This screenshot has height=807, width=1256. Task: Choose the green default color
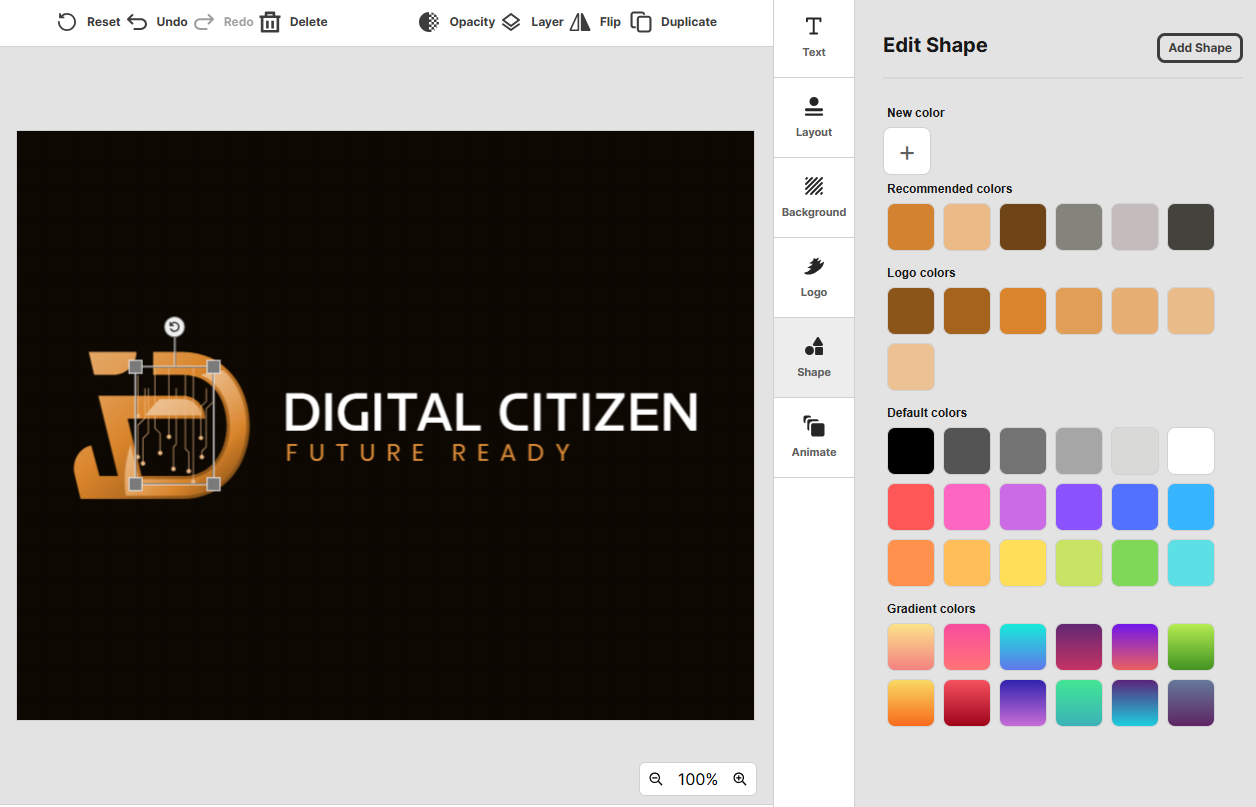pos(1135,563)
